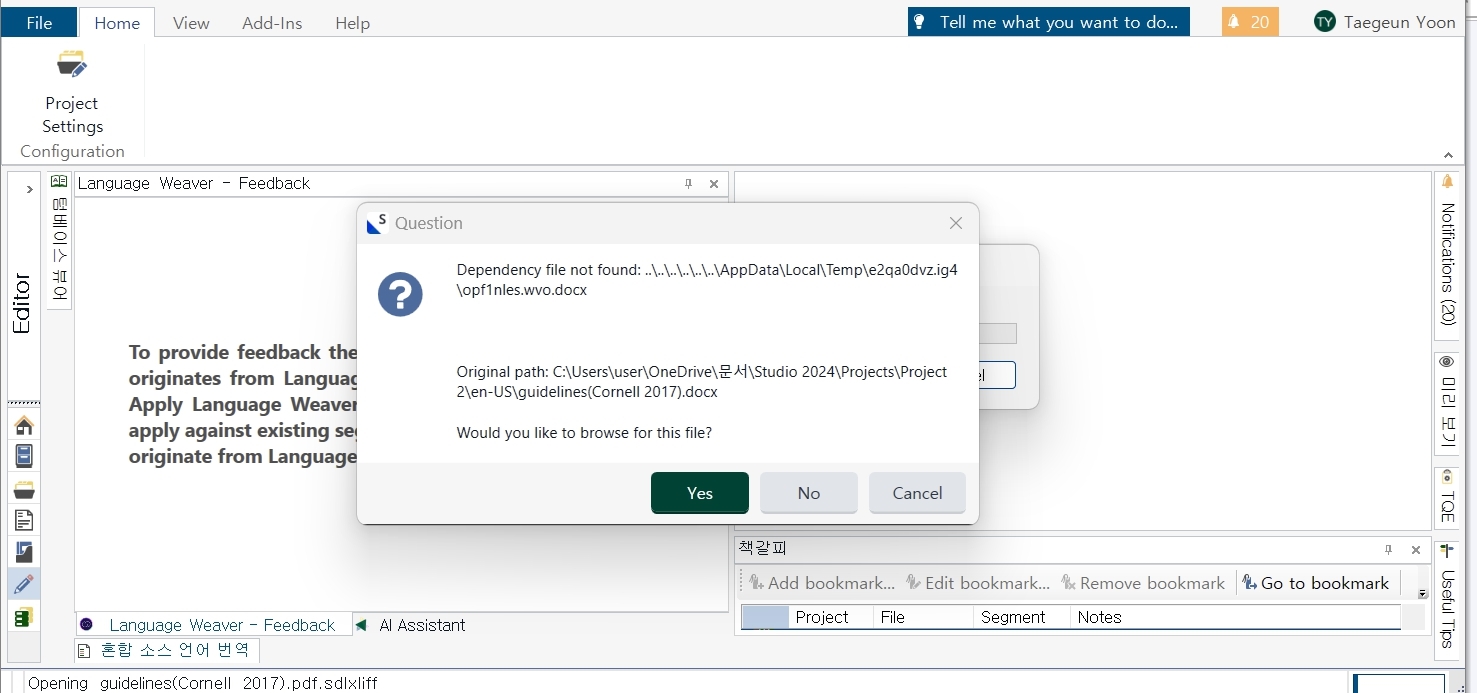The image size is (1477, 693).
Task: Open the Files view folder icon
Action: point(24,489)
